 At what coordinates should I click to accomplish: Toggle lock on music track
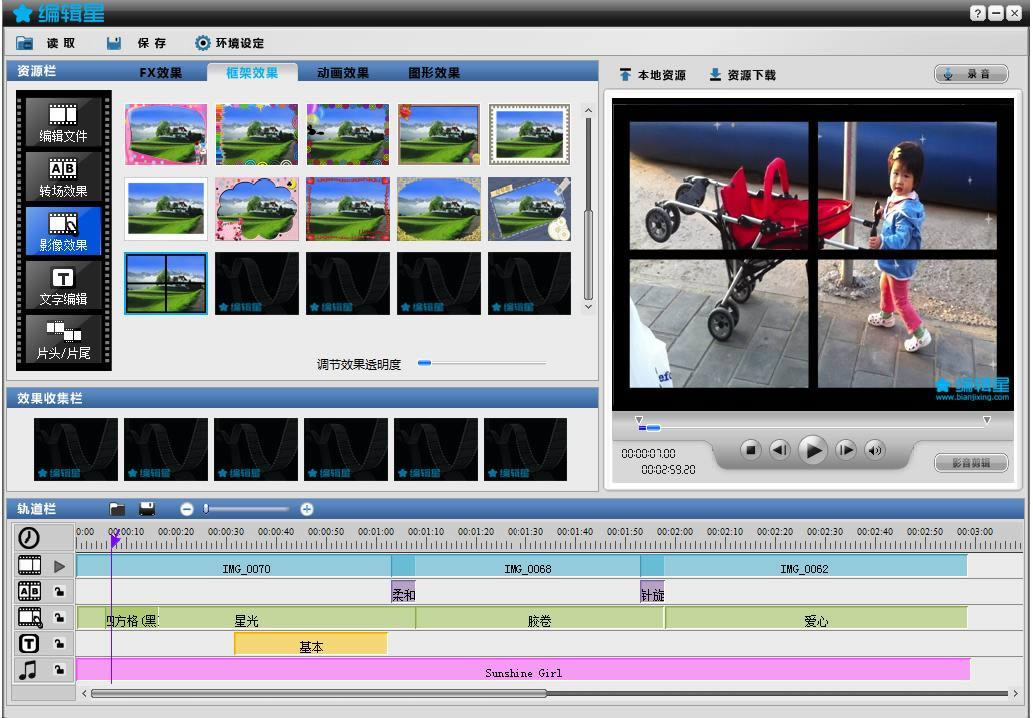[x=59, y=671]
